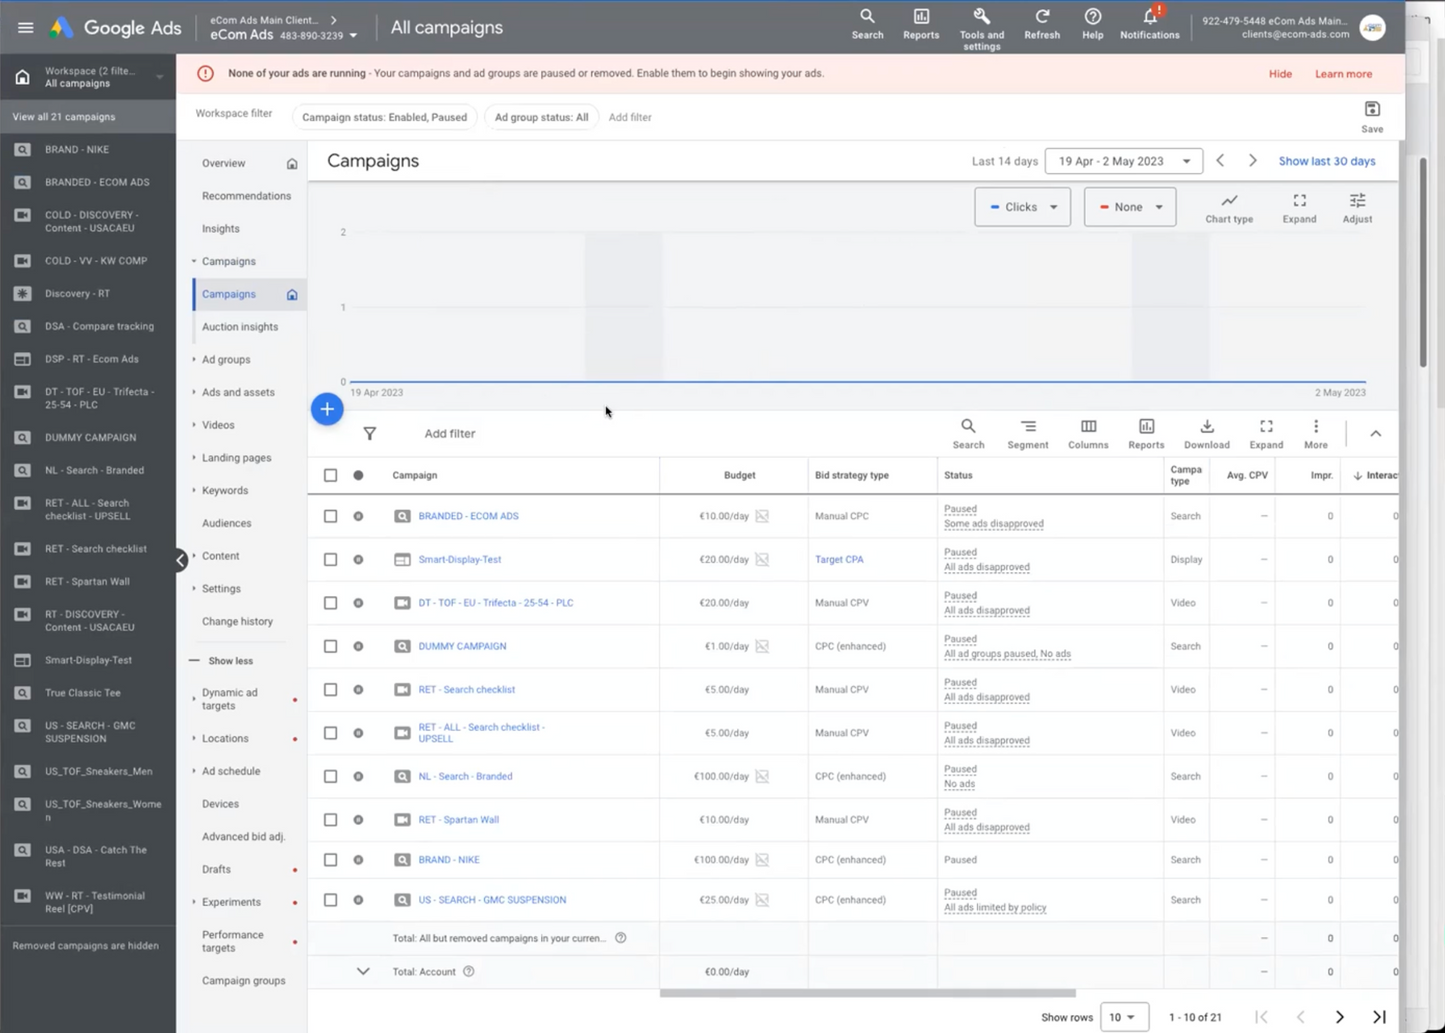This screenshot has width=1445, height=1033.
Task: Open the Auction insights menu item
Action: click(x=240, y=326)
